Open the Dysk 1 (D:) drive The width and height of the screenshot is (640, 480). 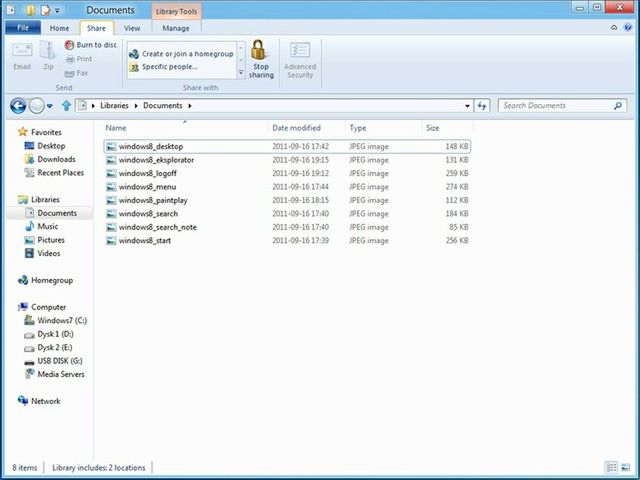click(x=49, y=334)
